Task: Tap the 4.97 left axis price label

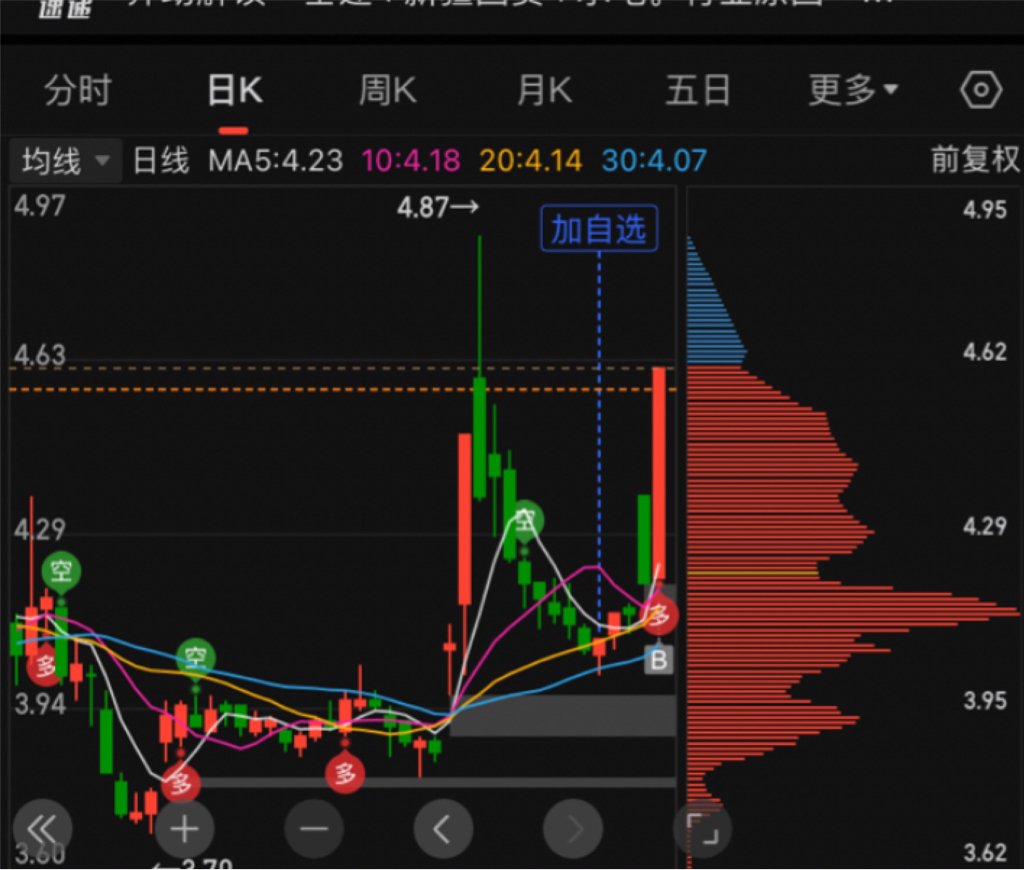Action: click(x=40, y=206)
